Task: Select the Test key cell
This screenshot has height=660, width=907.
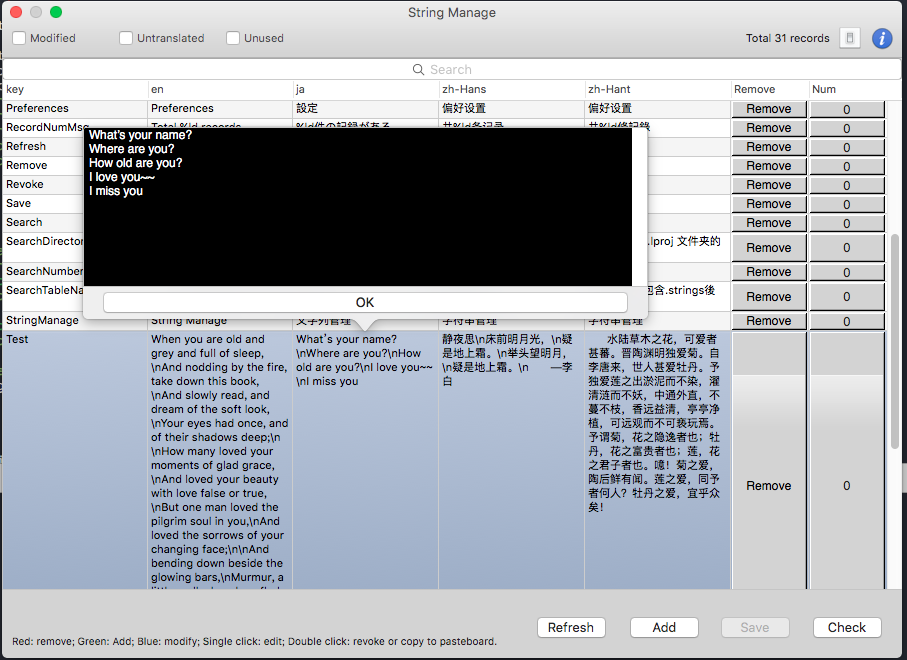Action: [x=75, y=460]
